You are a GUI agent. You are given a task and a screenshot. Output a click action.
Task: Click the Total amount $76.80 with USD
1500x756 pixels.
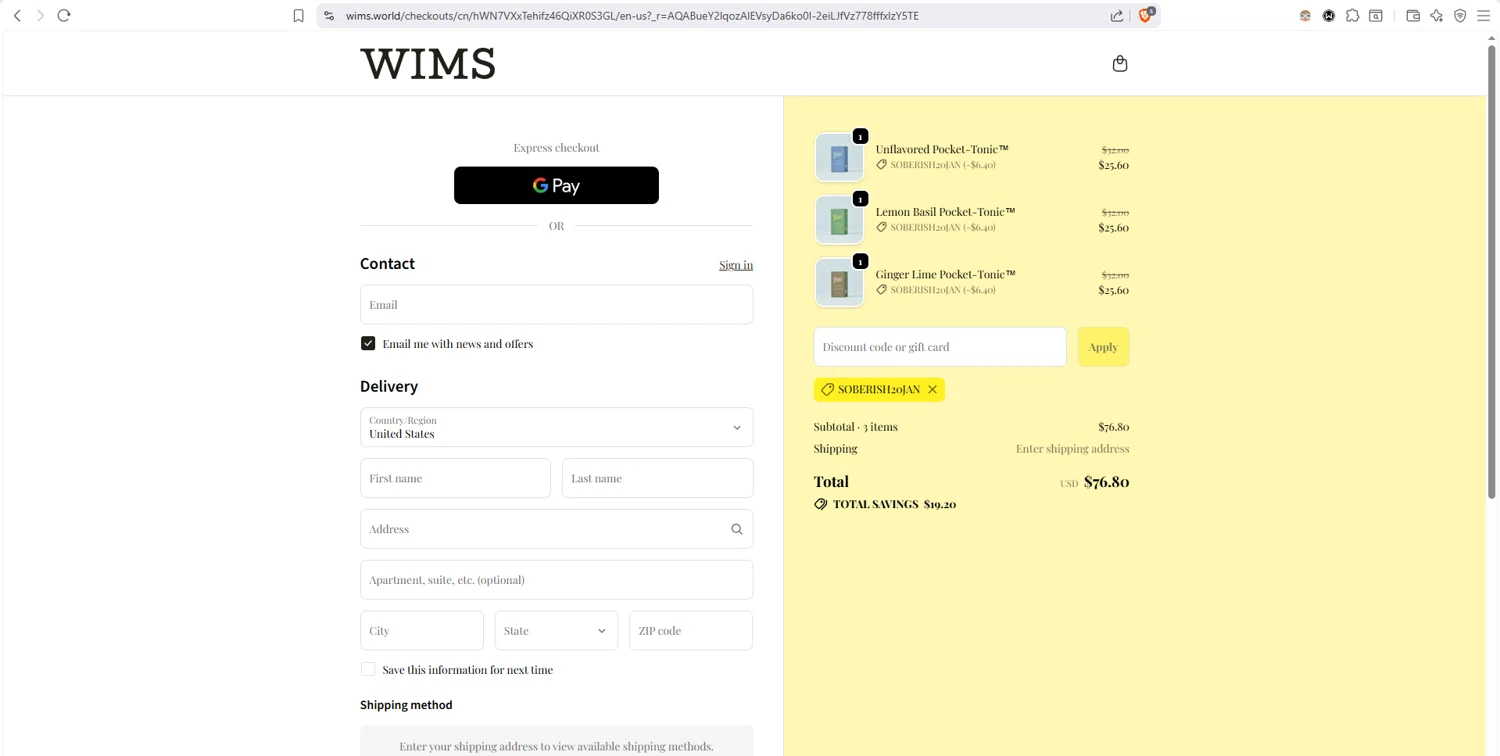(x=1094, y=482)
